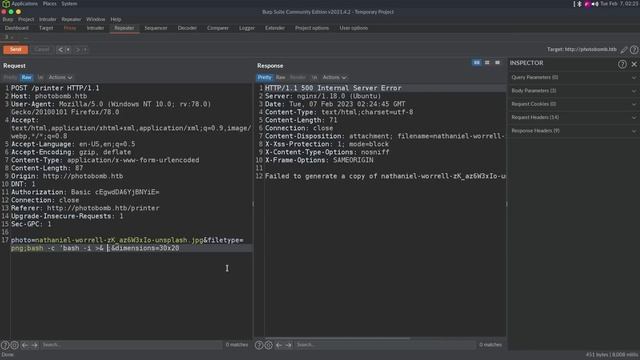This screenshot has width=640, height=360.
Task: Expand Request Cookies section in Inspector
Action: 573,104
